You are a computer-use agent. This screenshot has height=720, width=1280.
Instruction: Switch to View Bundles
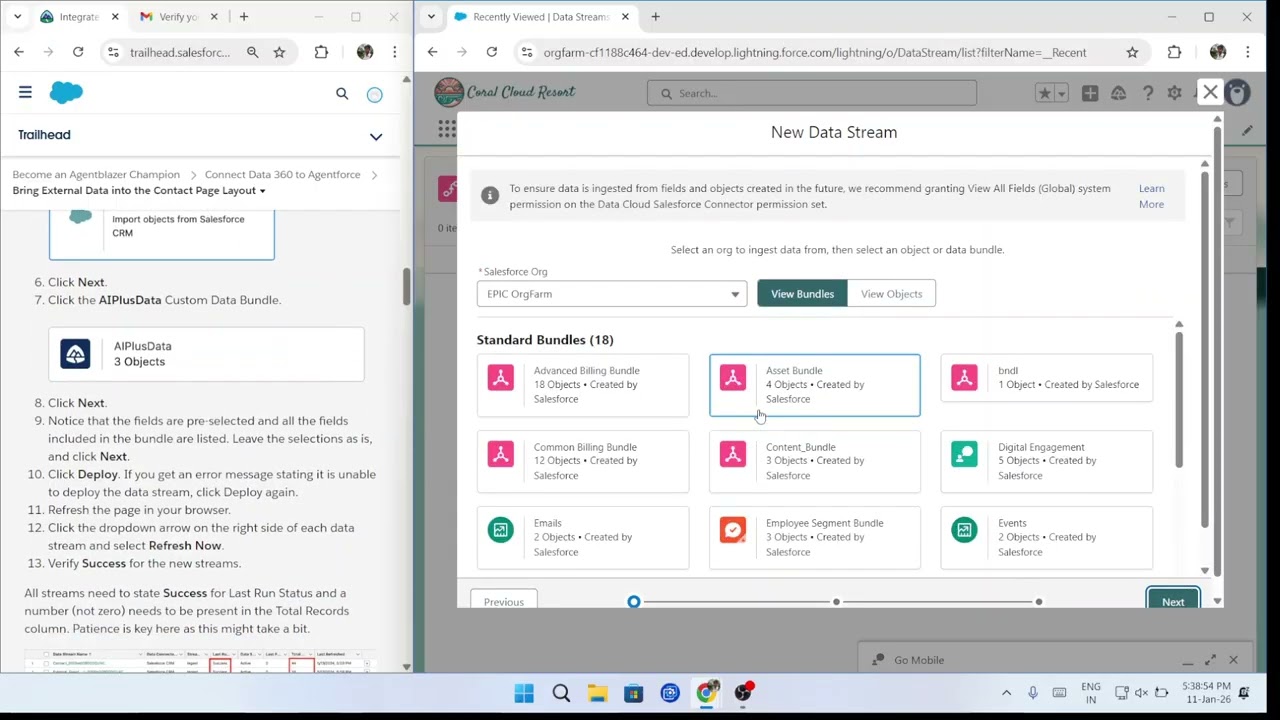802,294
